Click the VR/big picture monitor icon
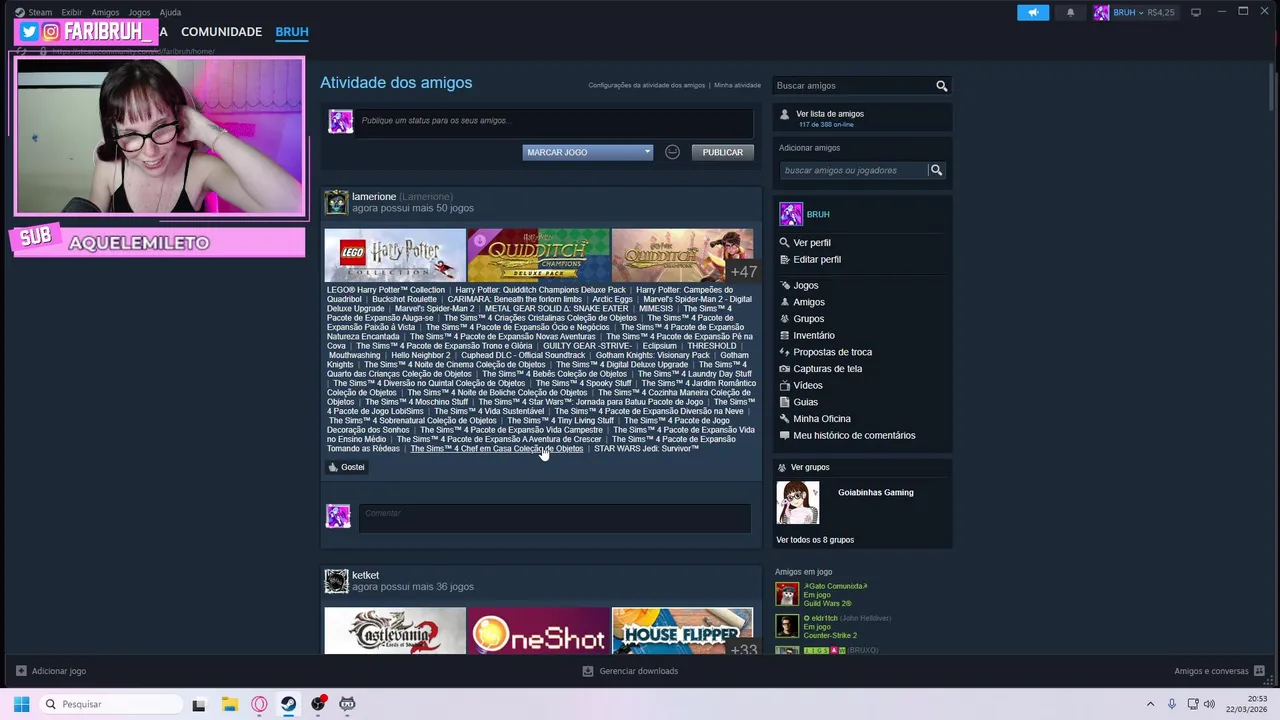This screenshot has height=720, width=1280. 1195,13
